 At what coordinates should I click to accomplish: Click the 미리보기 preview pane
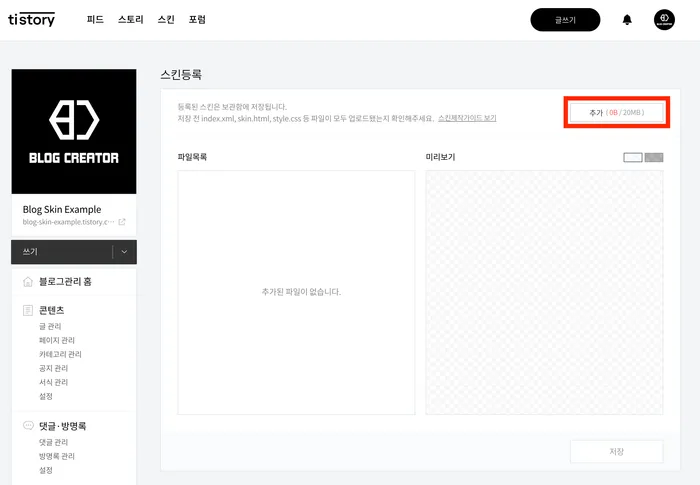coord(544,293)
